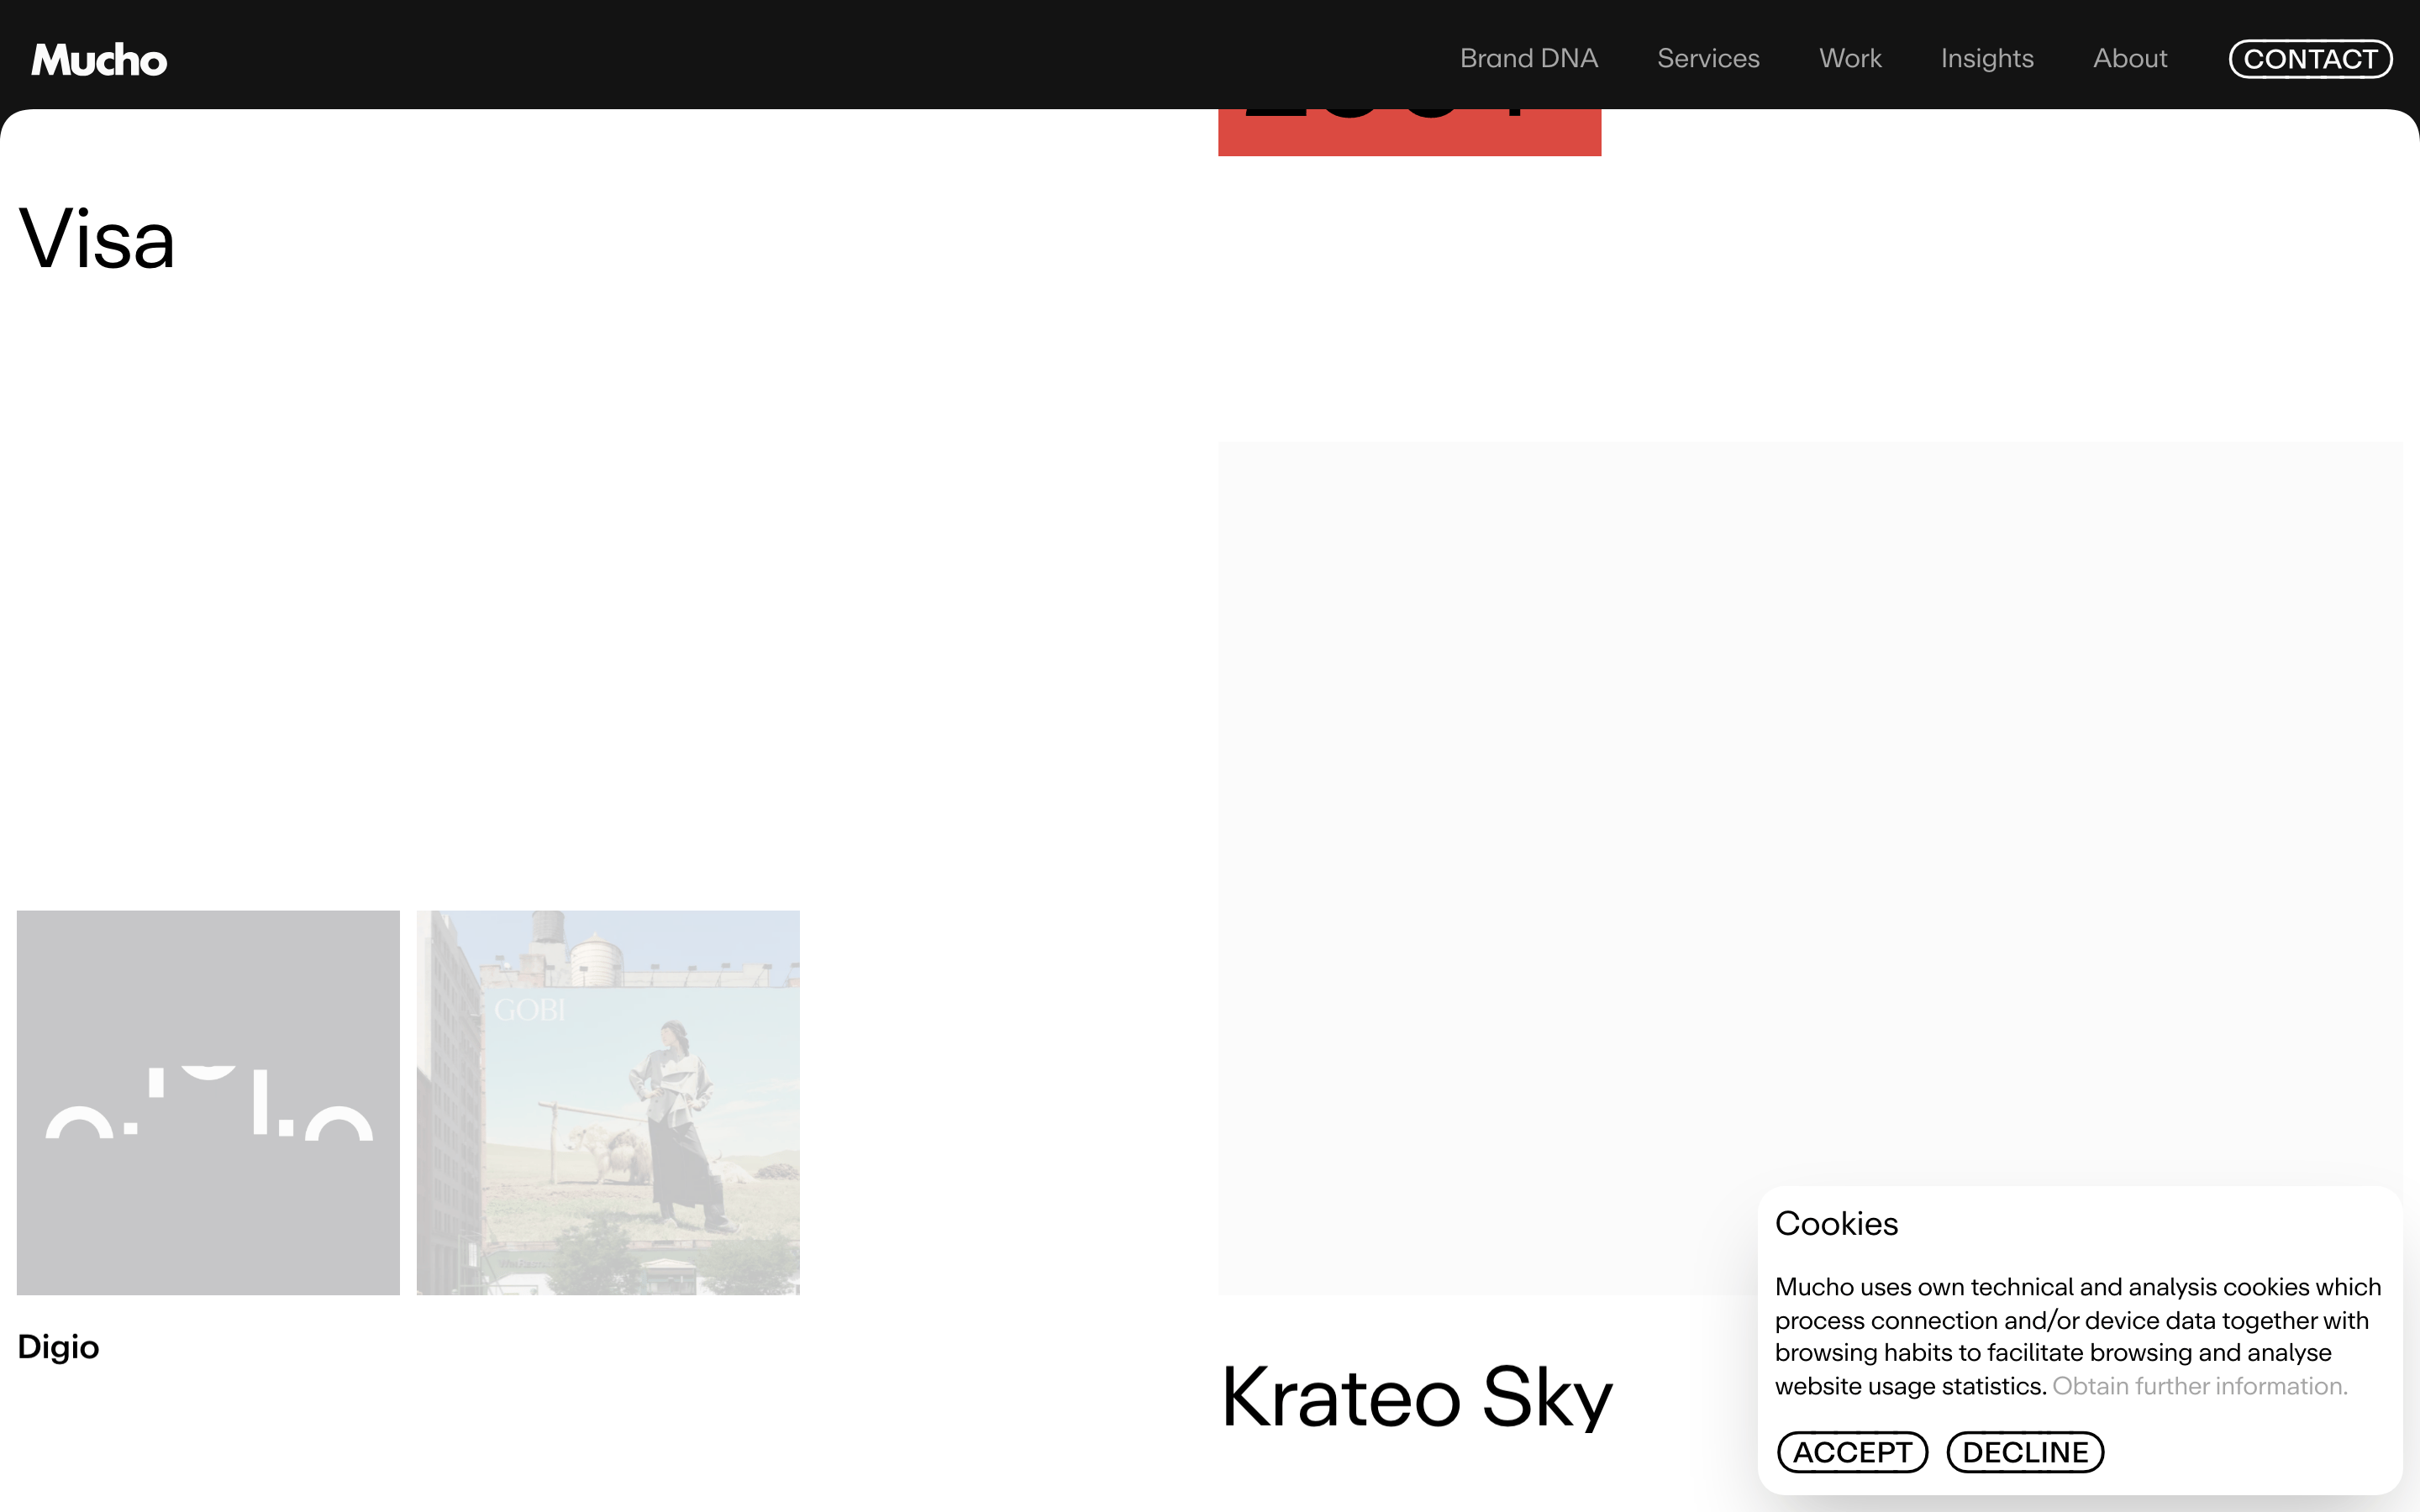Follow the Obtain further information link
Image resolution: width=2420 pixels, height=1512 pixels.
point(2199,1386)
